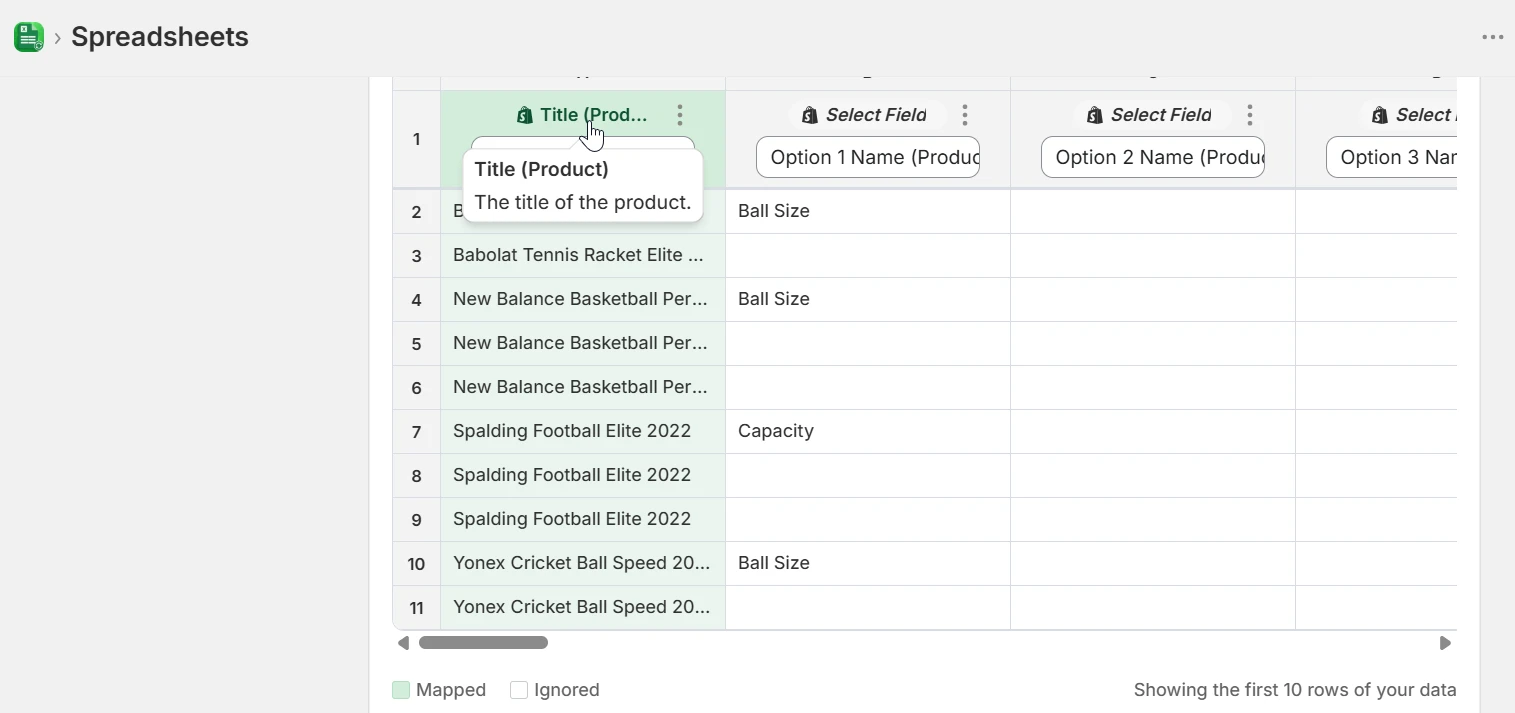Click the left scroll arrow of horizontal scrollbar

[403, 643]
